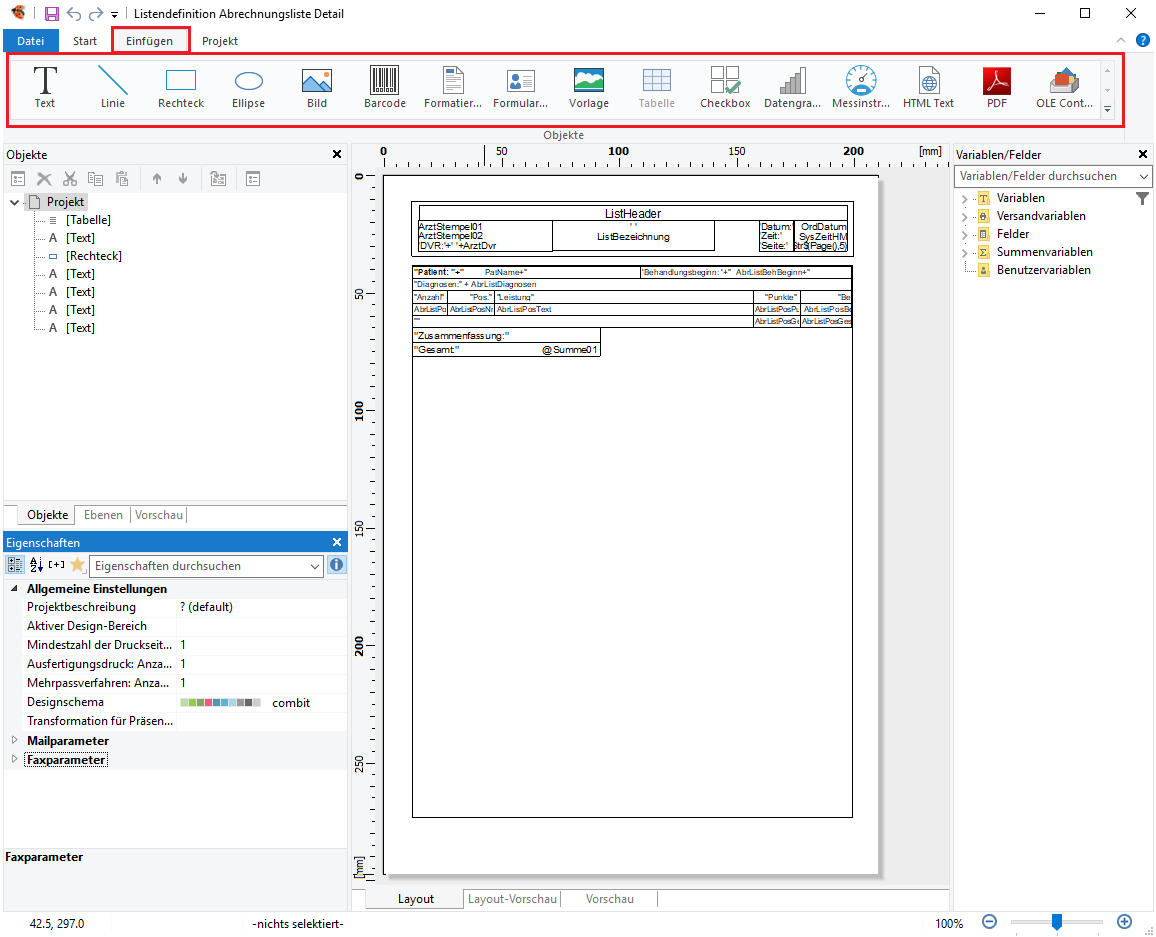Collapse the Projekt tree node
This screenshot has height=937, width=1156.
(15, 202)
